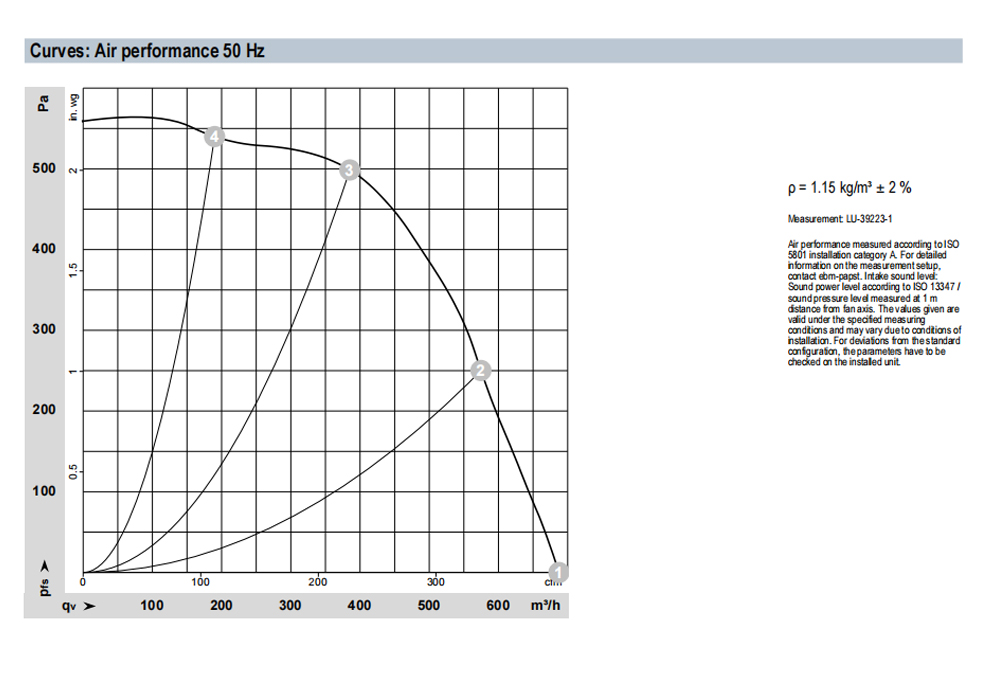Click operating point marker 1 at axis

[x=558, y=572]
